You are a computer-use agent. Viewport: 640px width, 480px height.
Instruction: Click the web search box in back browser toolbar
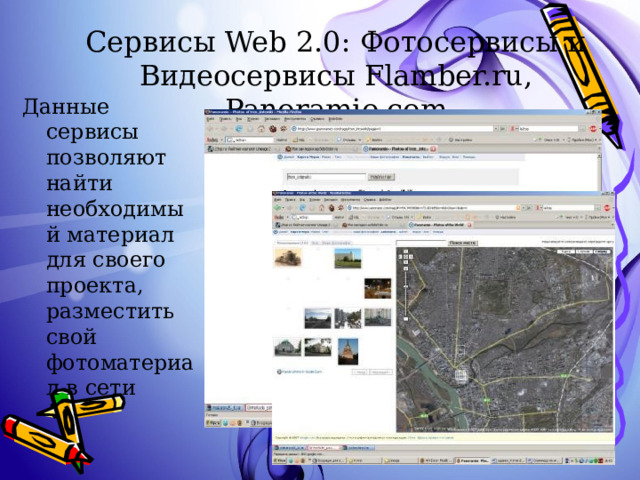click(548, 129)
